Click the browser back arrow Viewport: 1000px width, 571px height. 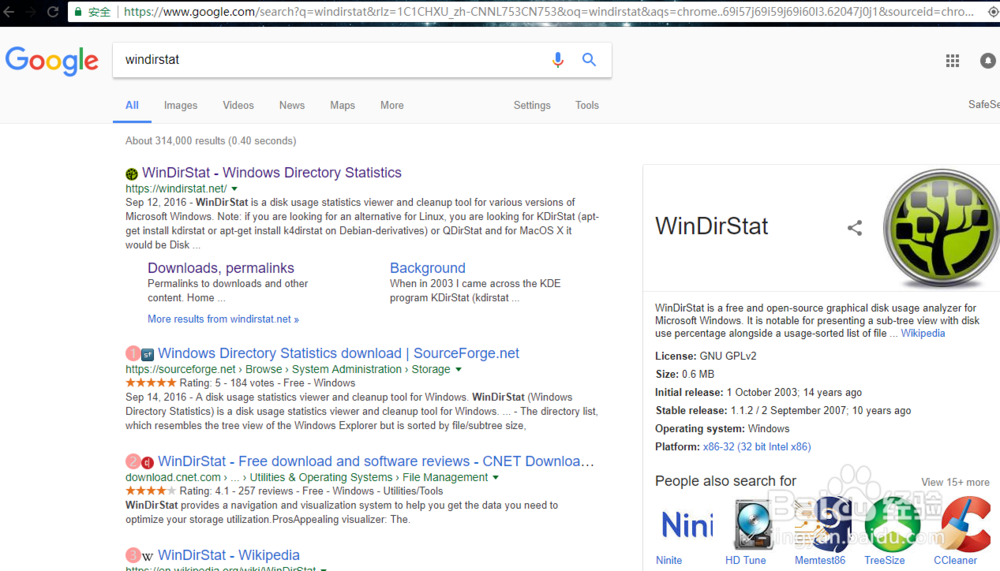(x=8, y=11)
